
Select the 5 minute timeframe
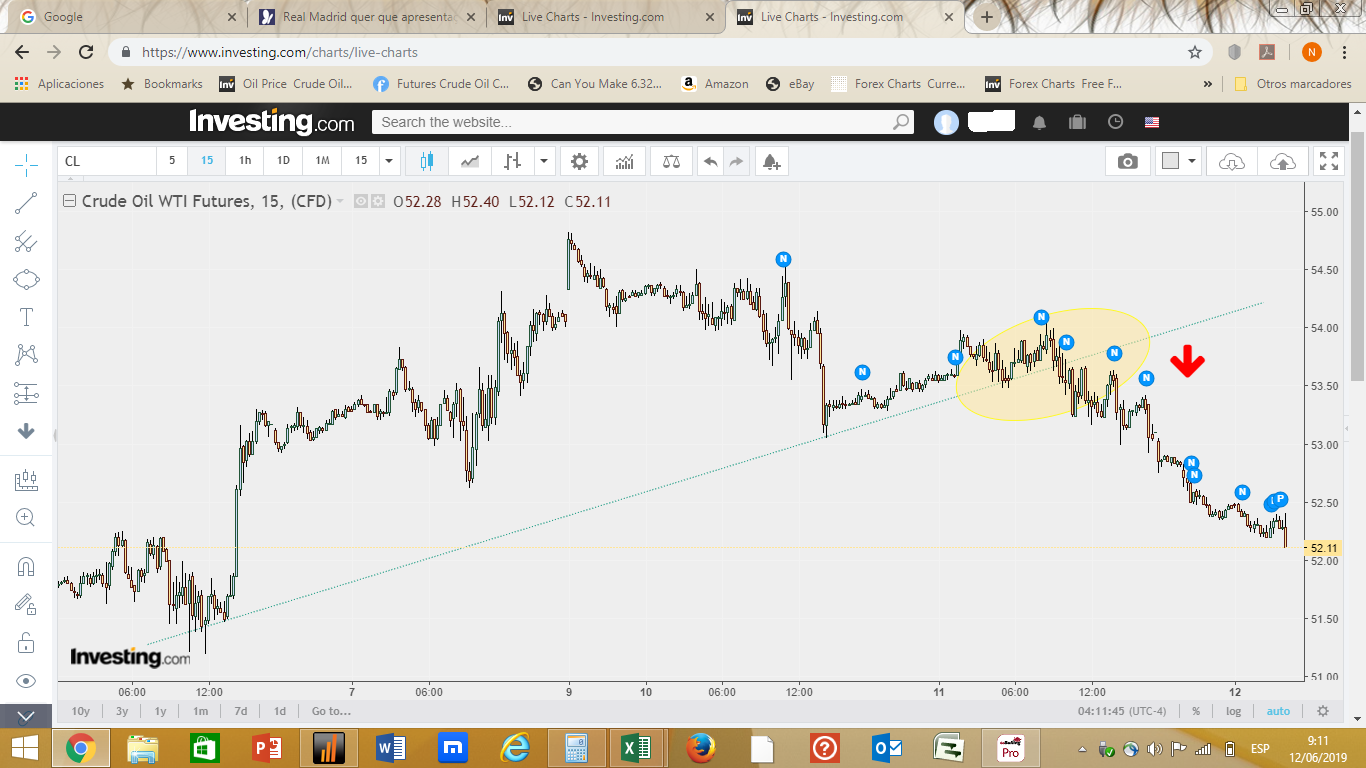(x=172, y=161)
